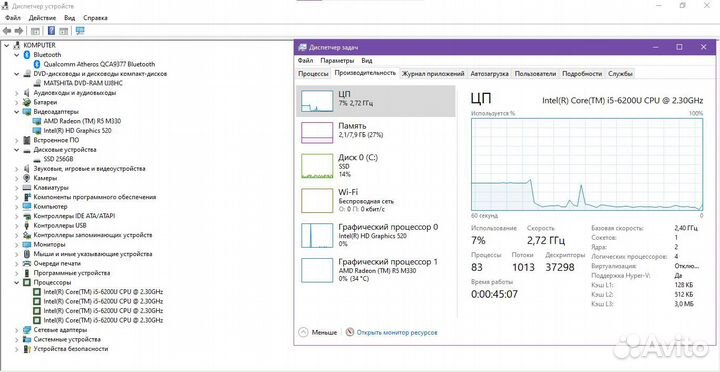Image resolution: width=720 pixels, height=372 pixels.
Task: Open the Параметры menu in Task Manager
Action: coord(338,60)
